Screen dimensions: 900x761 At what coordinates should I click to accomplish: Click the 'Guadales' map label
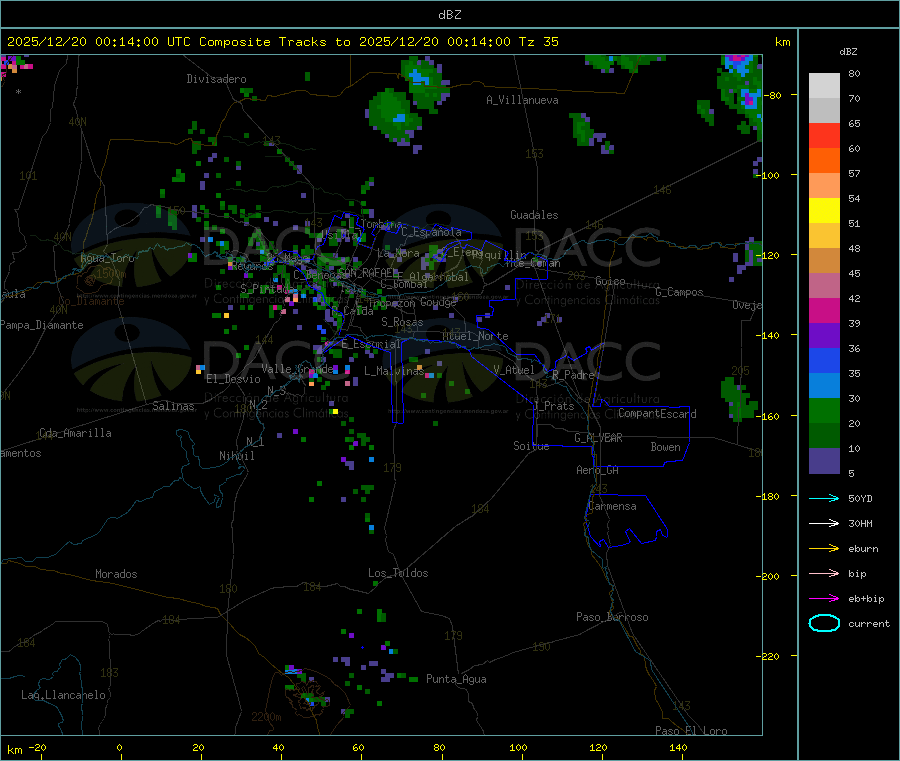534,215
